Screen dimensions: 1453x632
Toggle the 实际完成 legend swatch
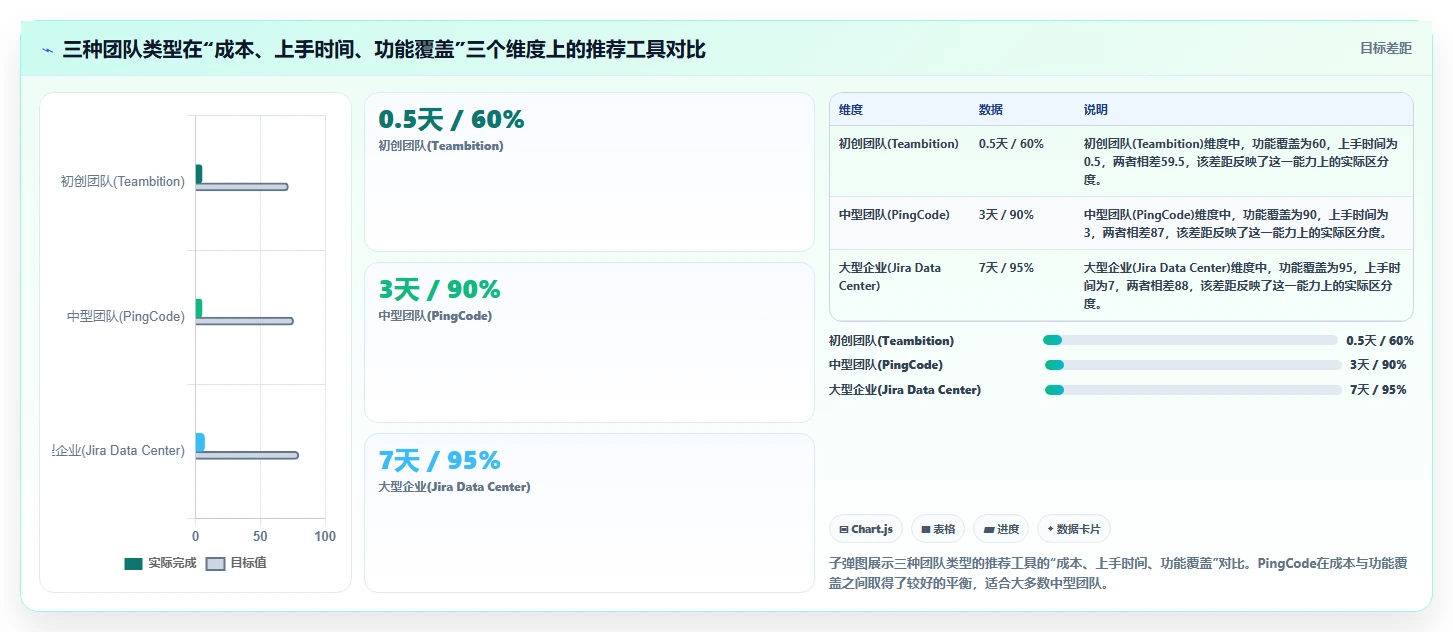133,563
